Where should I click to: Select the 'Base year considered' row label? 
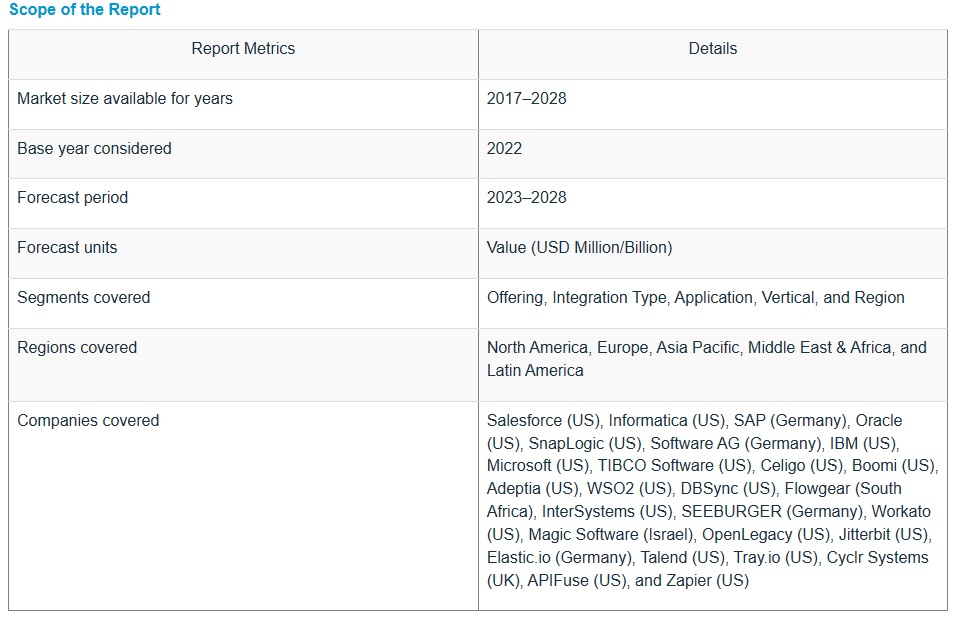click(94, 148)
